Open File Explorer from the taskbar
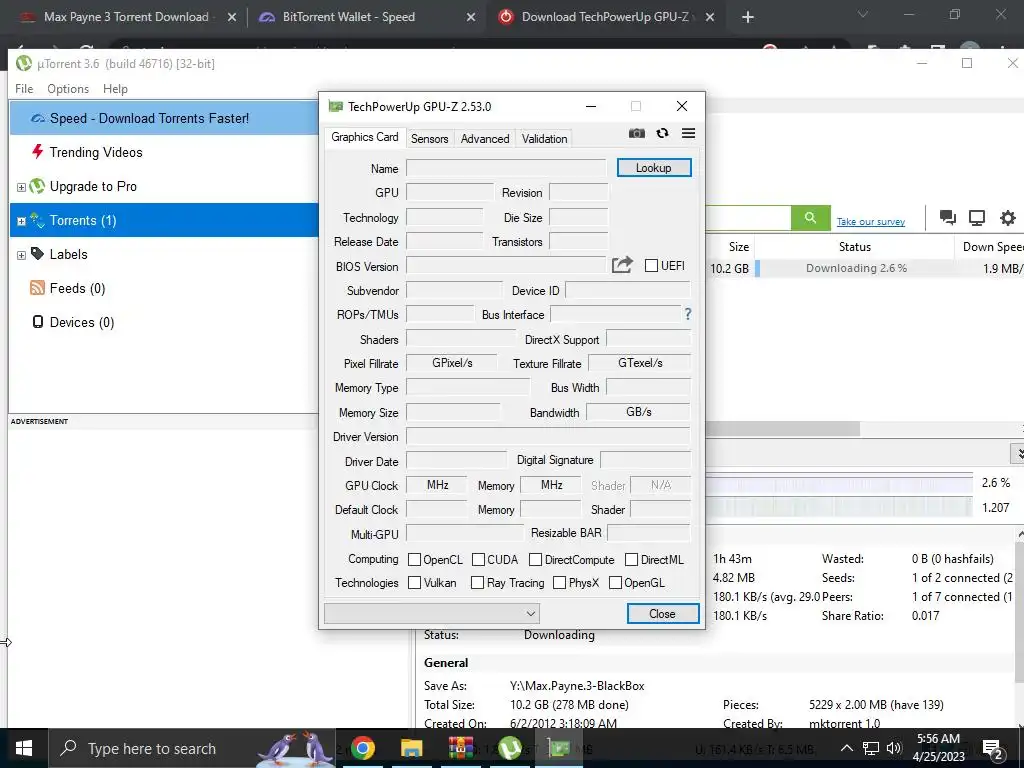Image resolution: width=1024 pixels, height=768 pixels. tap(411, 748)
